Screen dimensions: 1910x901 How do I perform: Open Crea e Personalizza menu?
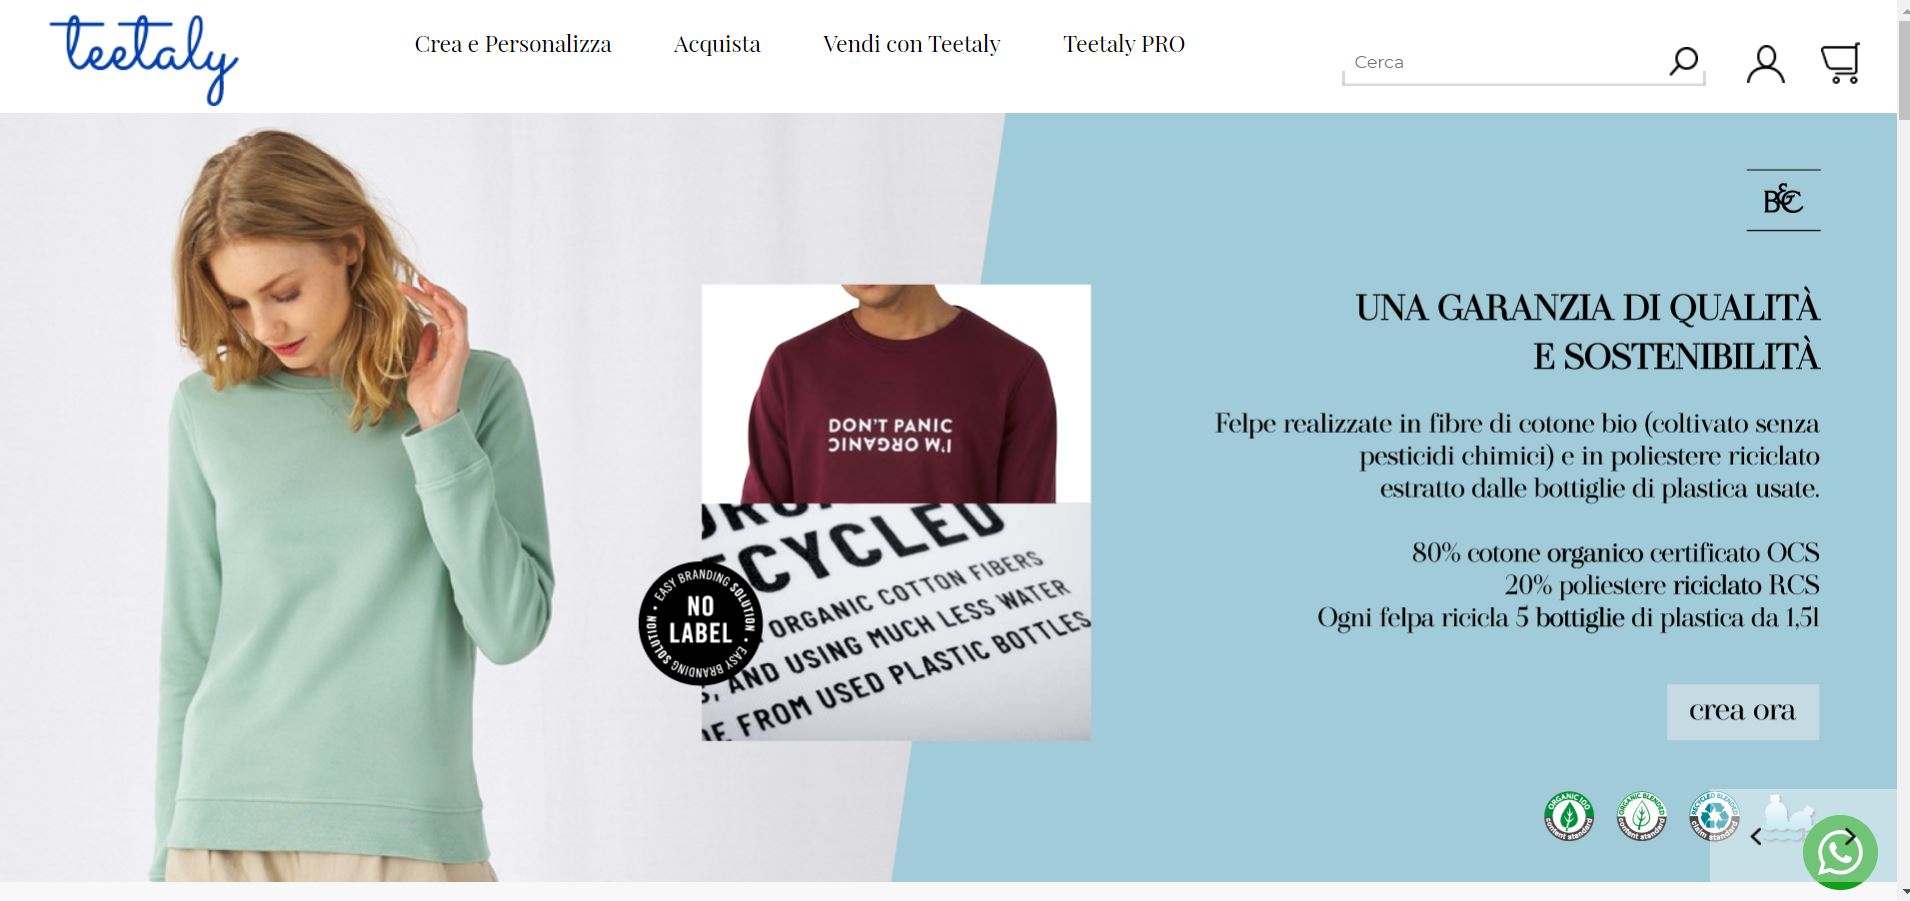[513, 44]
